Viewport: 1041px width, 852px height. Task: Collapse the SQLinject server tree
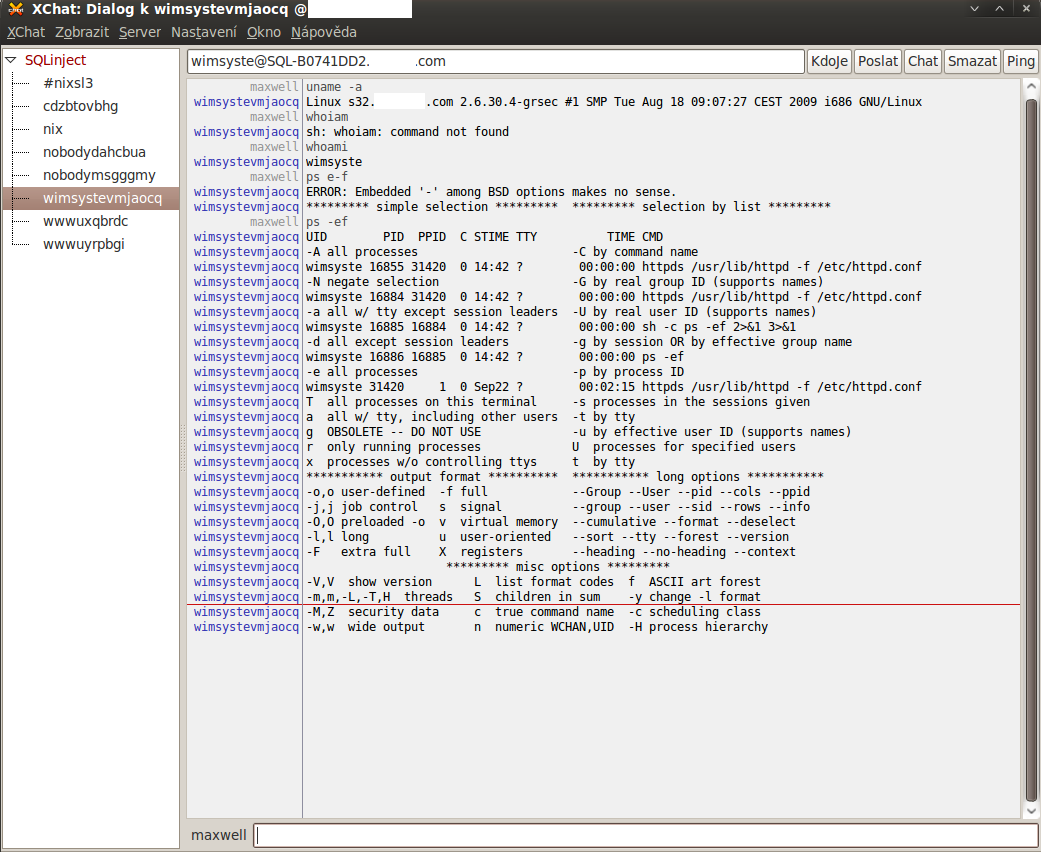pos(10,60)
